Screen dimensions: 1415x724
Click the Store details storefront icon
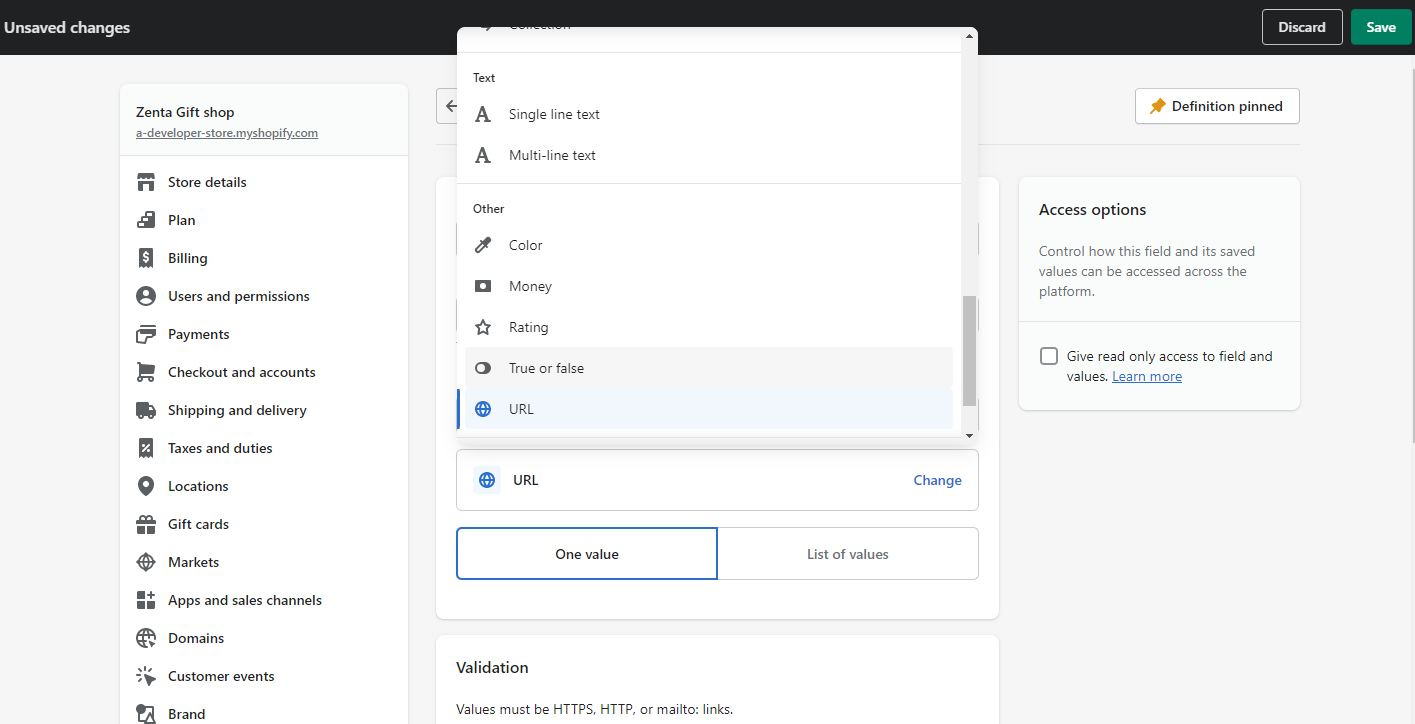point(146,182)
